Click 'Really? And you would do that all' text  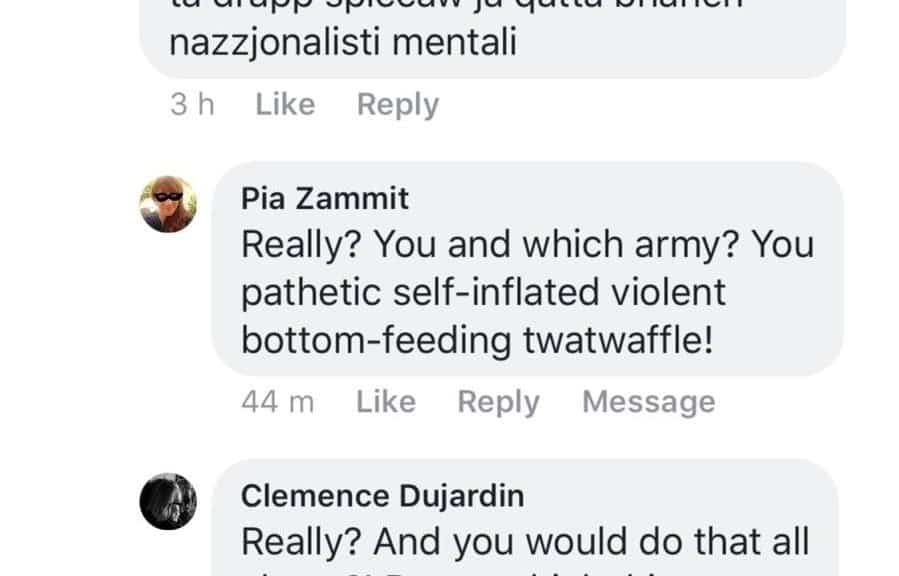pyautogui.click(x=524, y=543)
